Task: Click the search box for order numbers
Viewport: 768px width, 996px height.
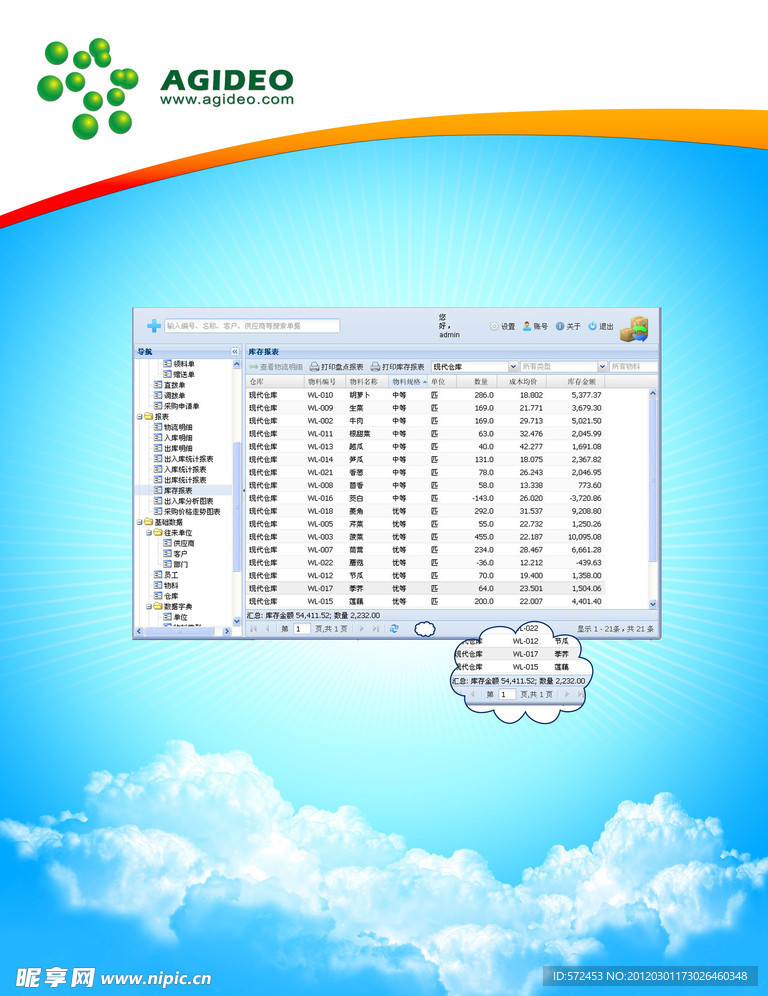Action: coord(252,326)
